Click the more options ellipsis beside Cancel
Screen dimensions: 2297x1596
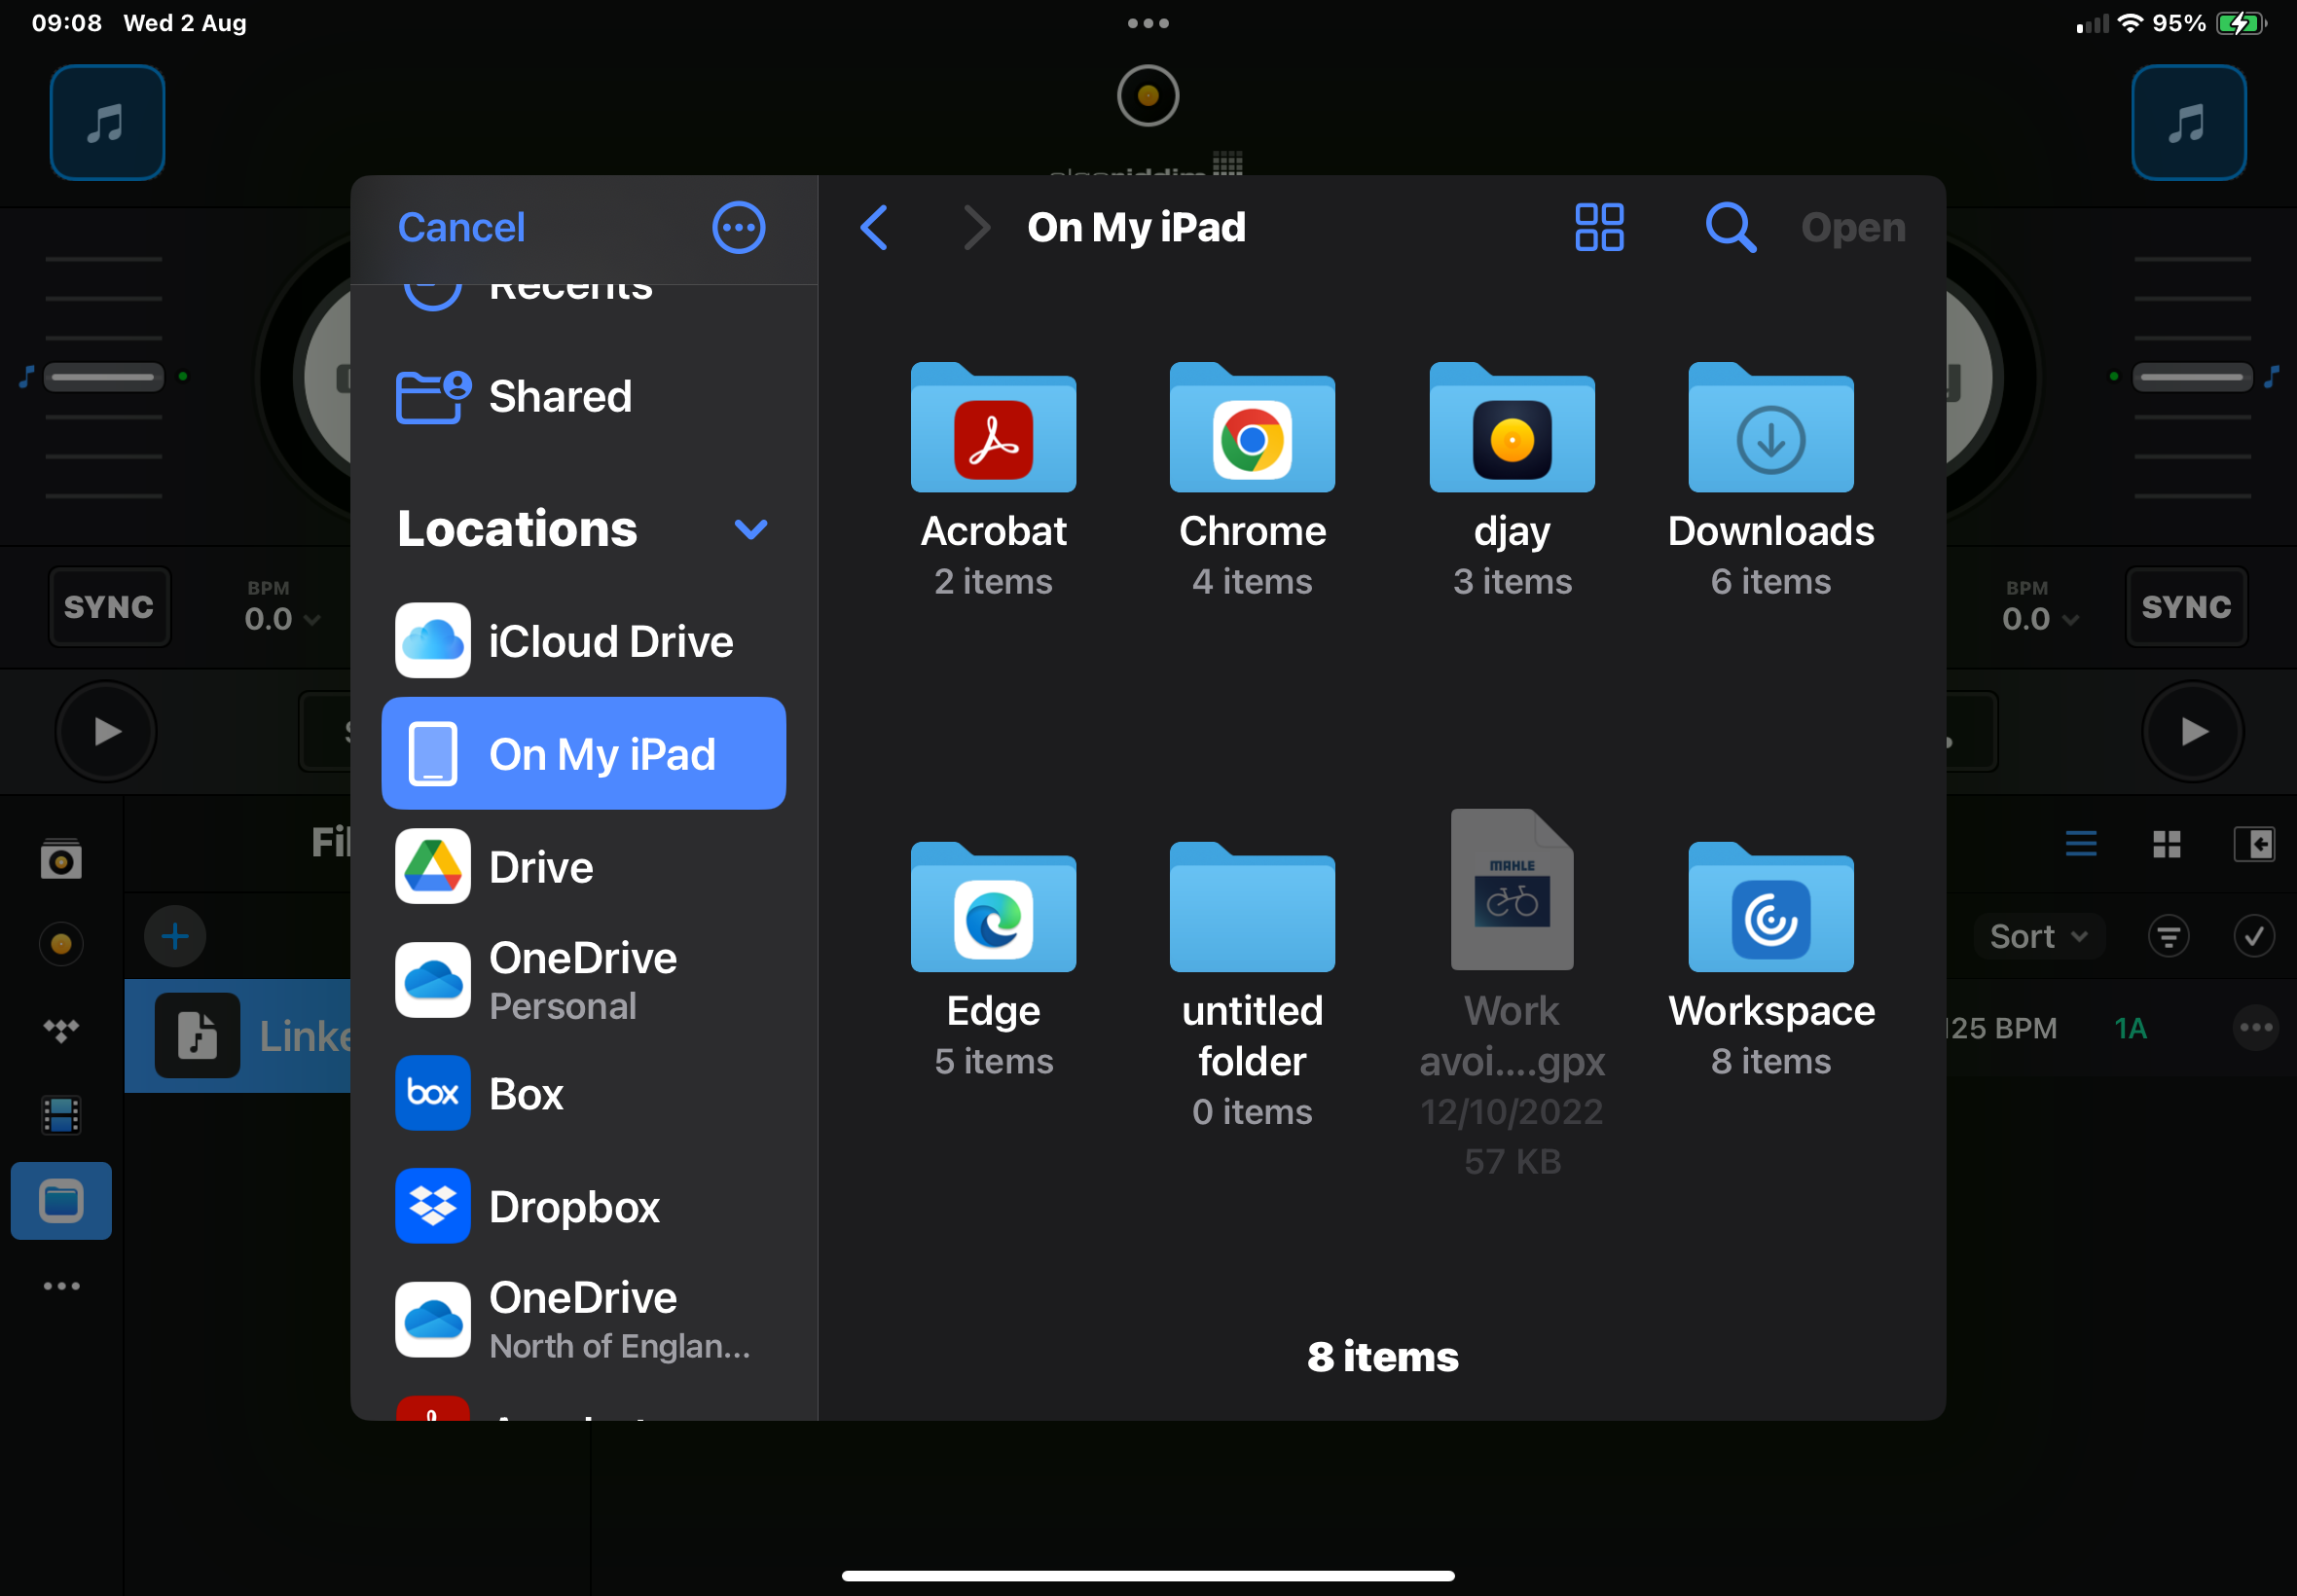point(738,228)
